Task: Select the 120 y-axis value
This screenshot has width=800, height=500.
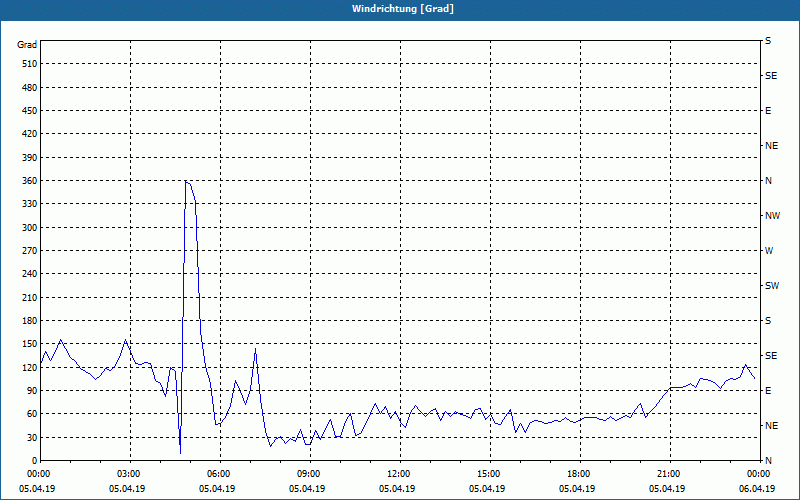Action: point(30,367)
